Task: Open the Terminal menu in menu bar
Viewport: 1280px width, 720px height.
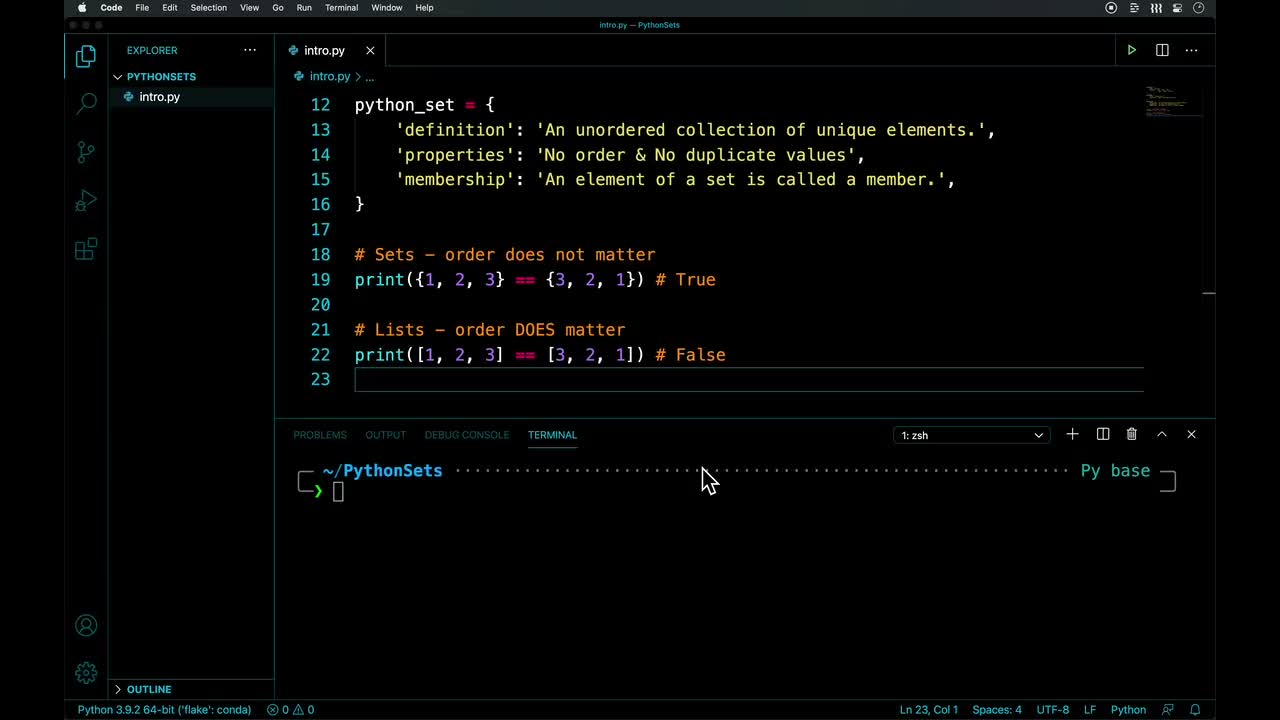Action: tap(341, 8)
